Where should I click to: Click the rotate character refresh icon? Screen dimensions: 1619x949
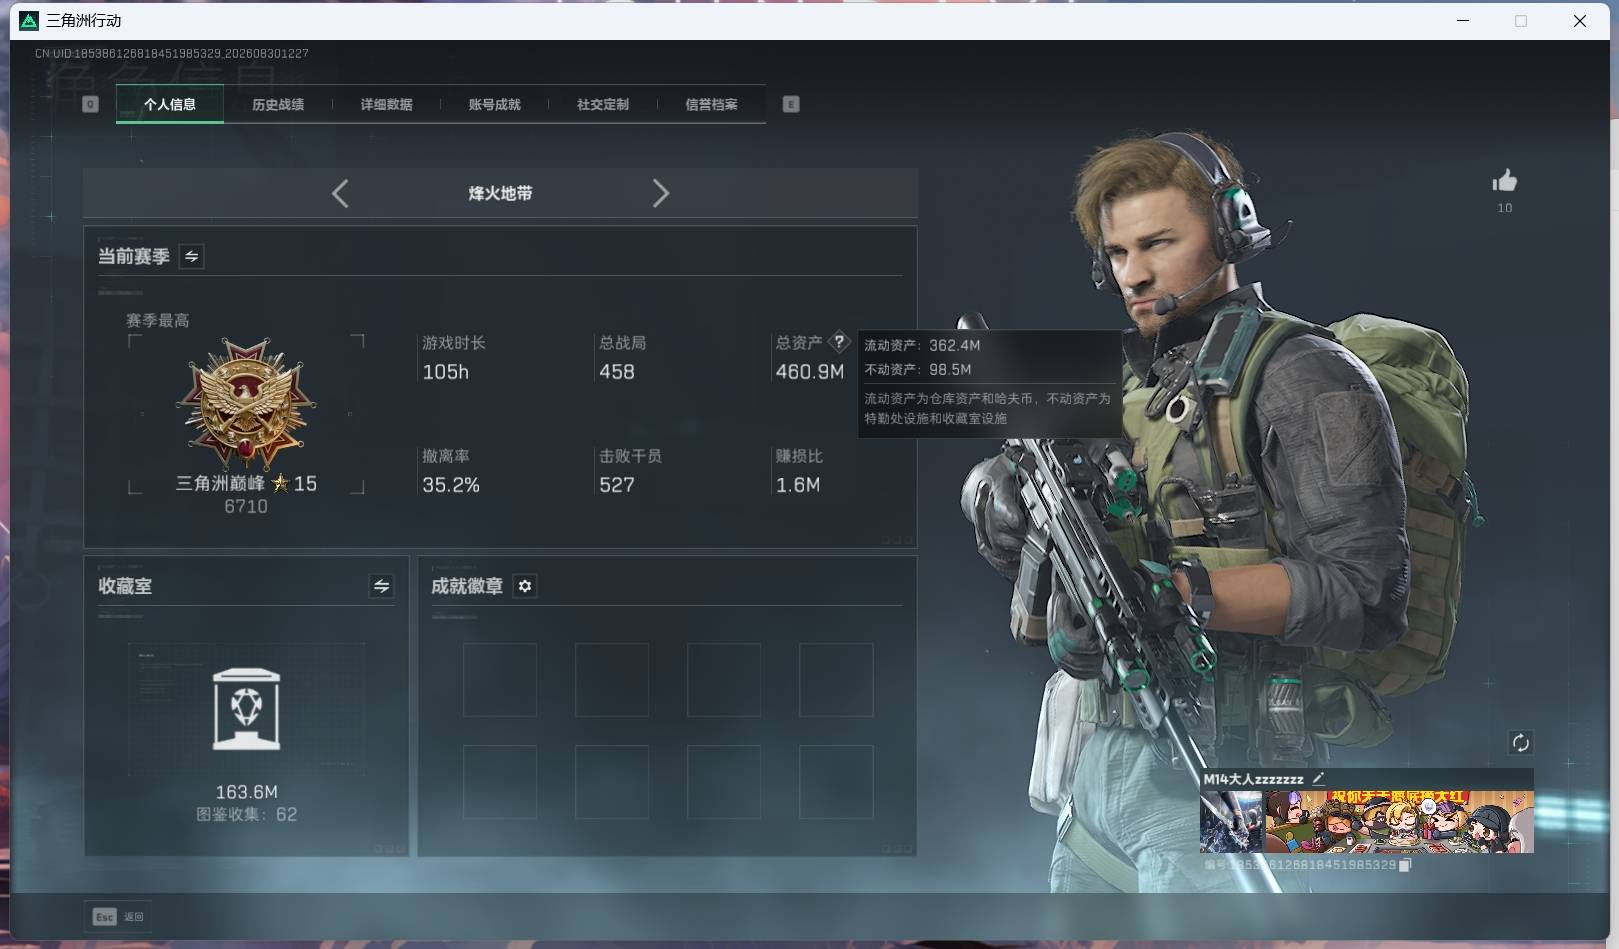(x=1520, y=742)
